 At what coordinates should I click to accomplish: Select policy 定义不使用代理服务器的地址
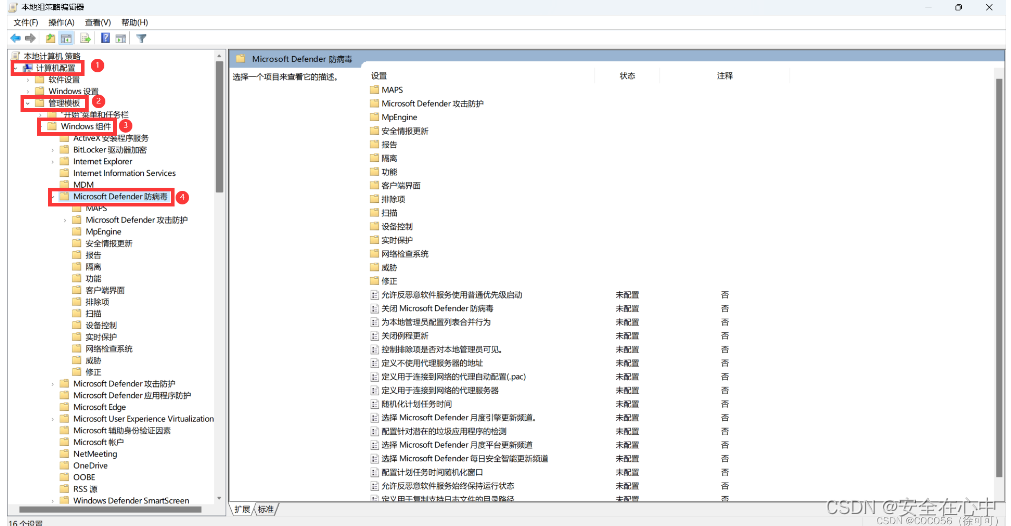click(432, 363)
